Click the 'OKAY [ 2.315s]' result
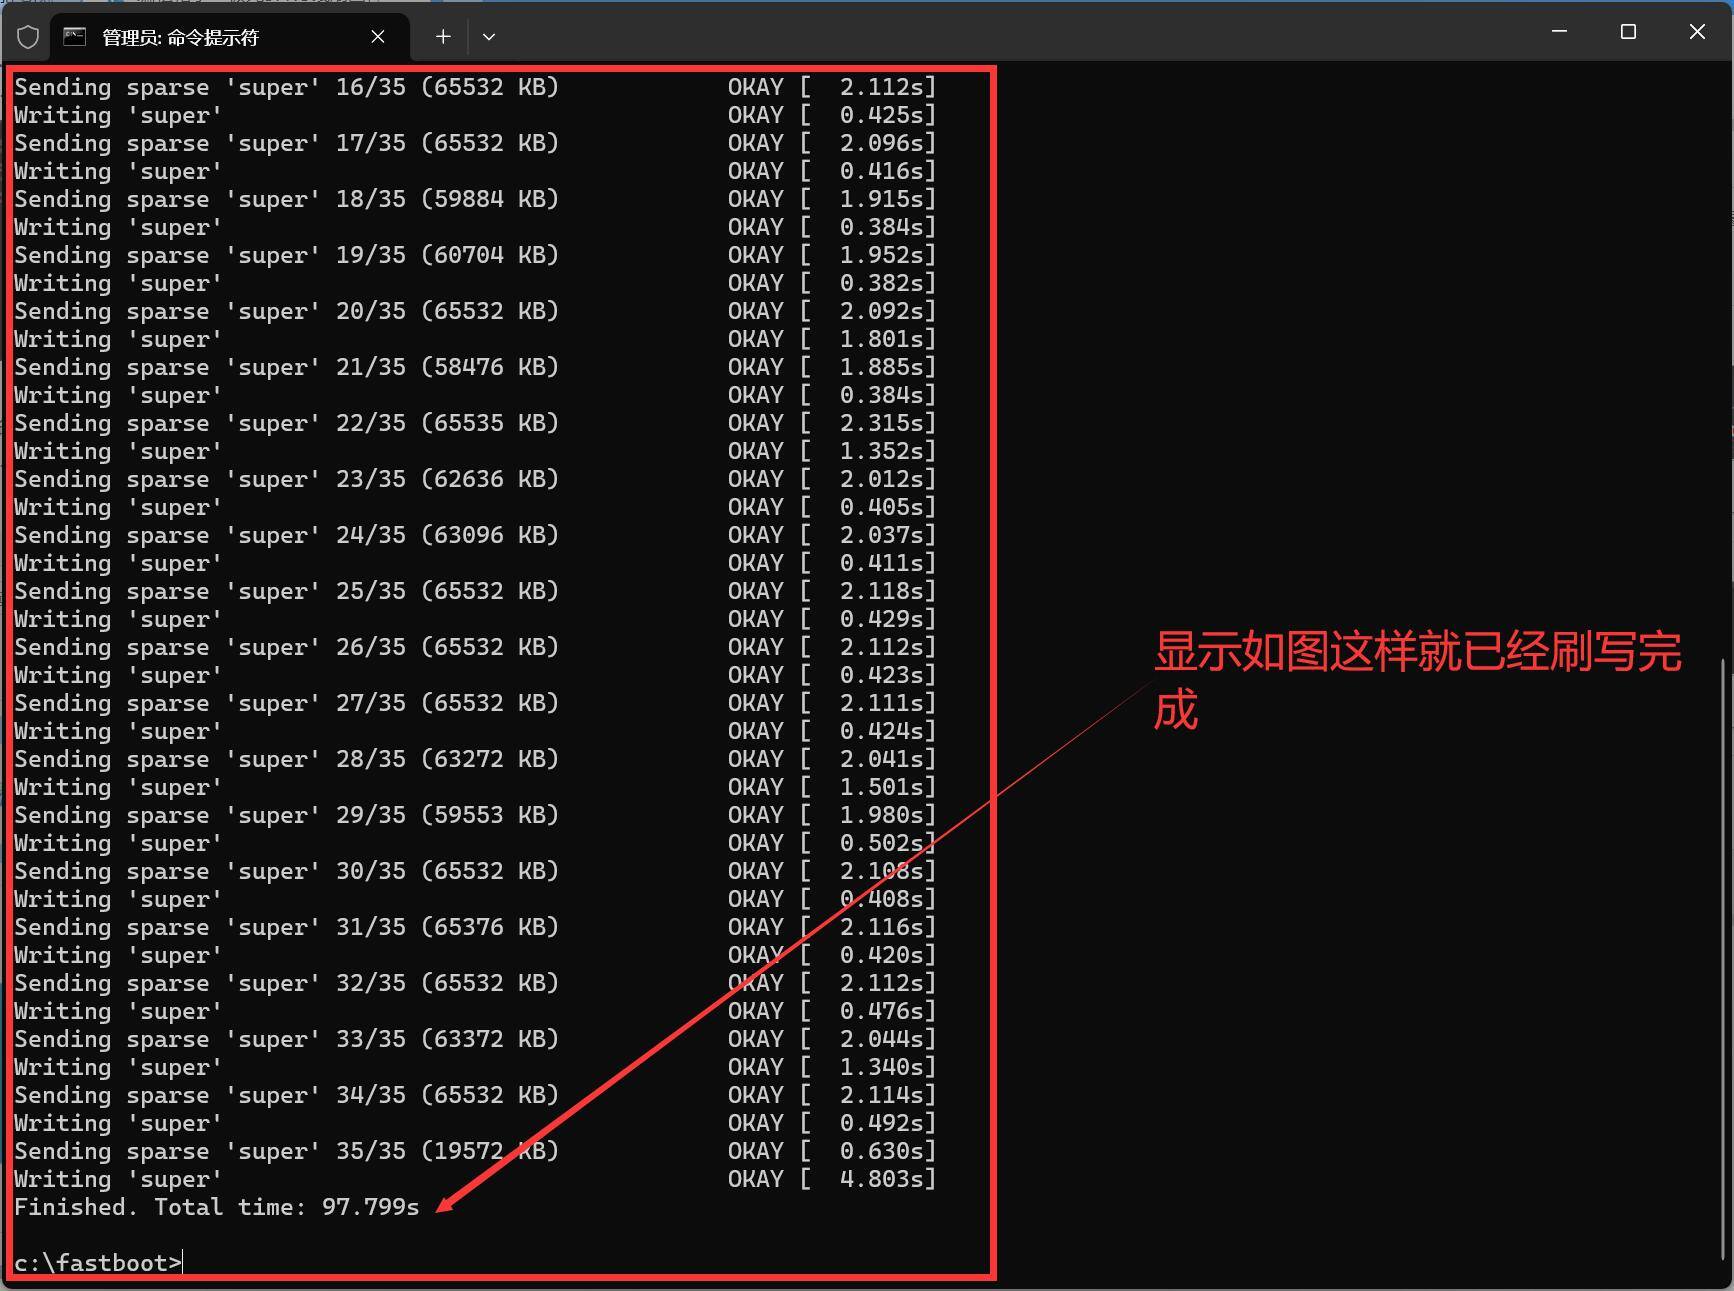The image size is (1734, 1291). click(x=832, y=423)
